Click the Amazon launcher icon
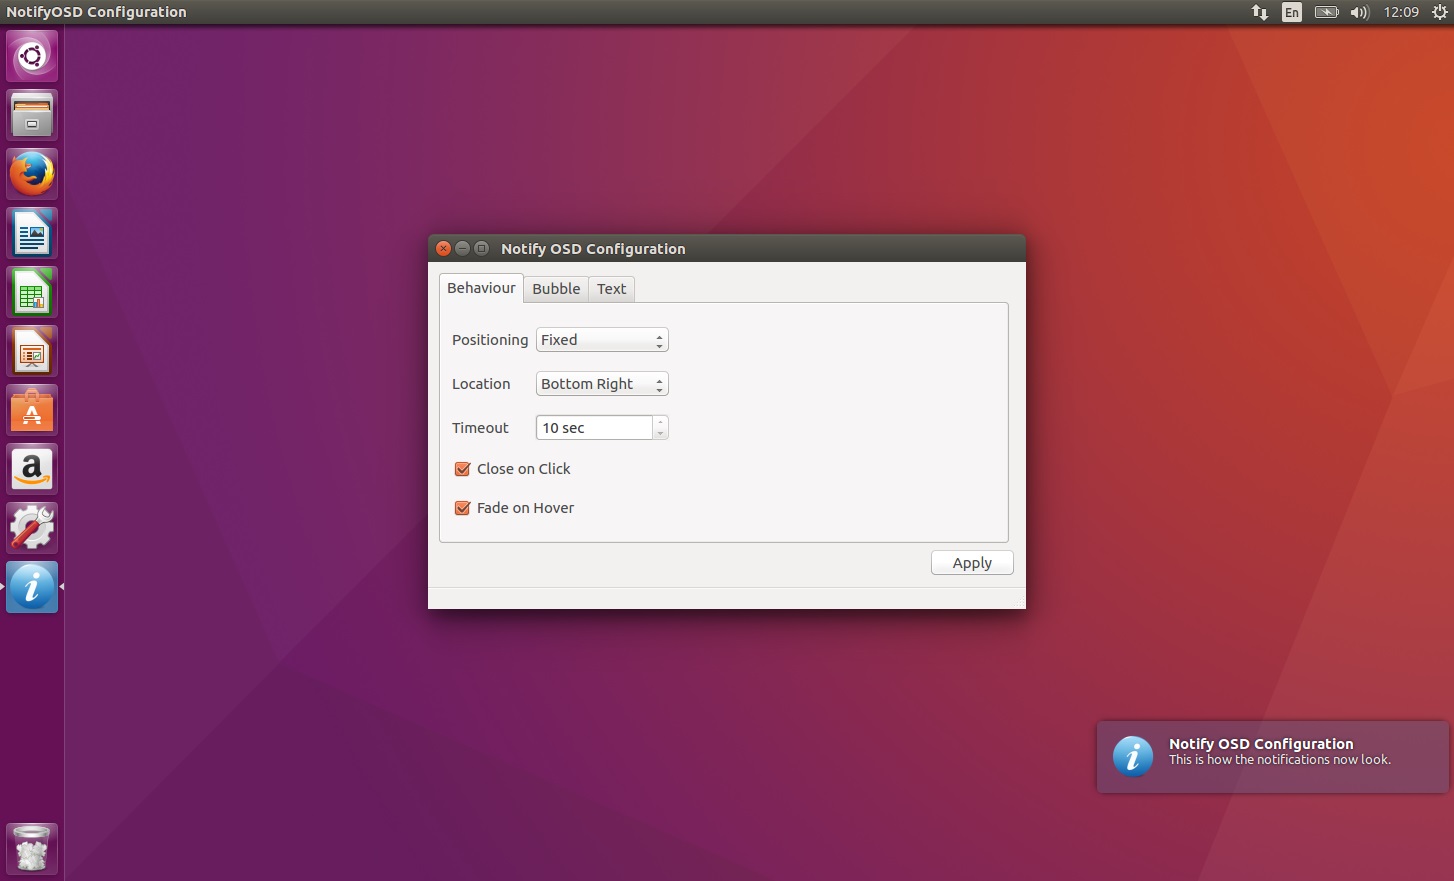 coord(32,469)
